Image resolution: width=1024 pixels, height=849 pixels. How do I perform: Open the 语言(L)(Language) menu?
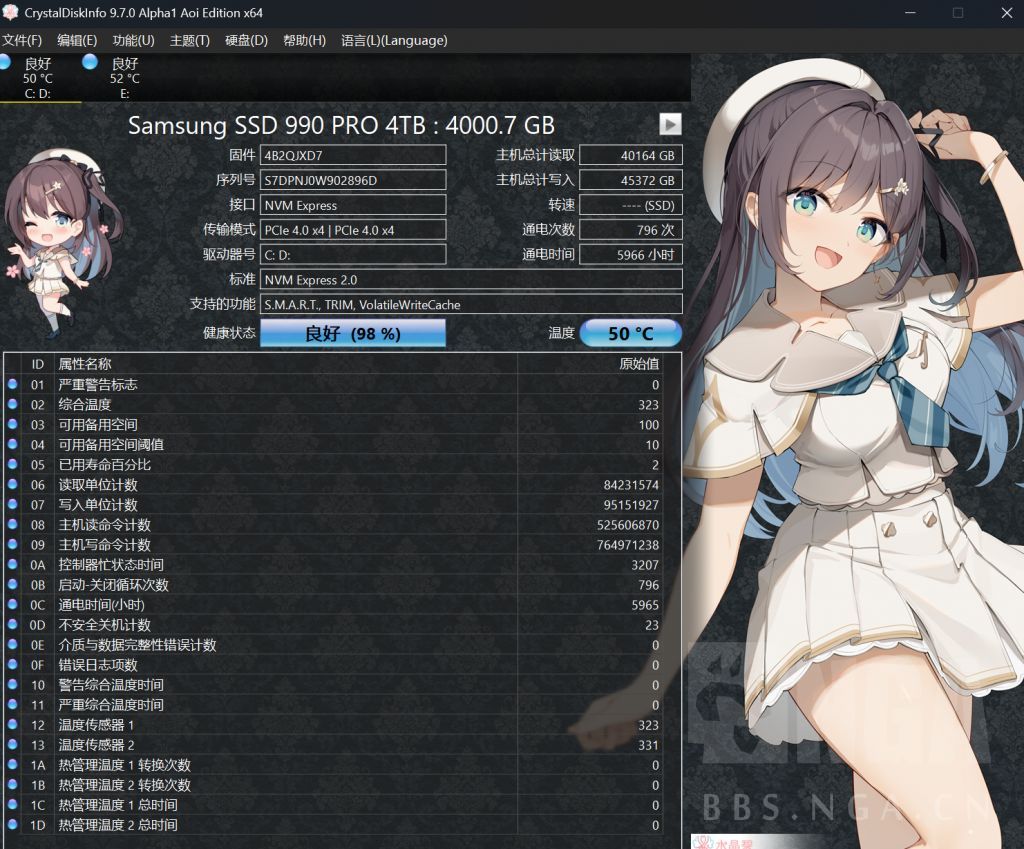point(394,41)
